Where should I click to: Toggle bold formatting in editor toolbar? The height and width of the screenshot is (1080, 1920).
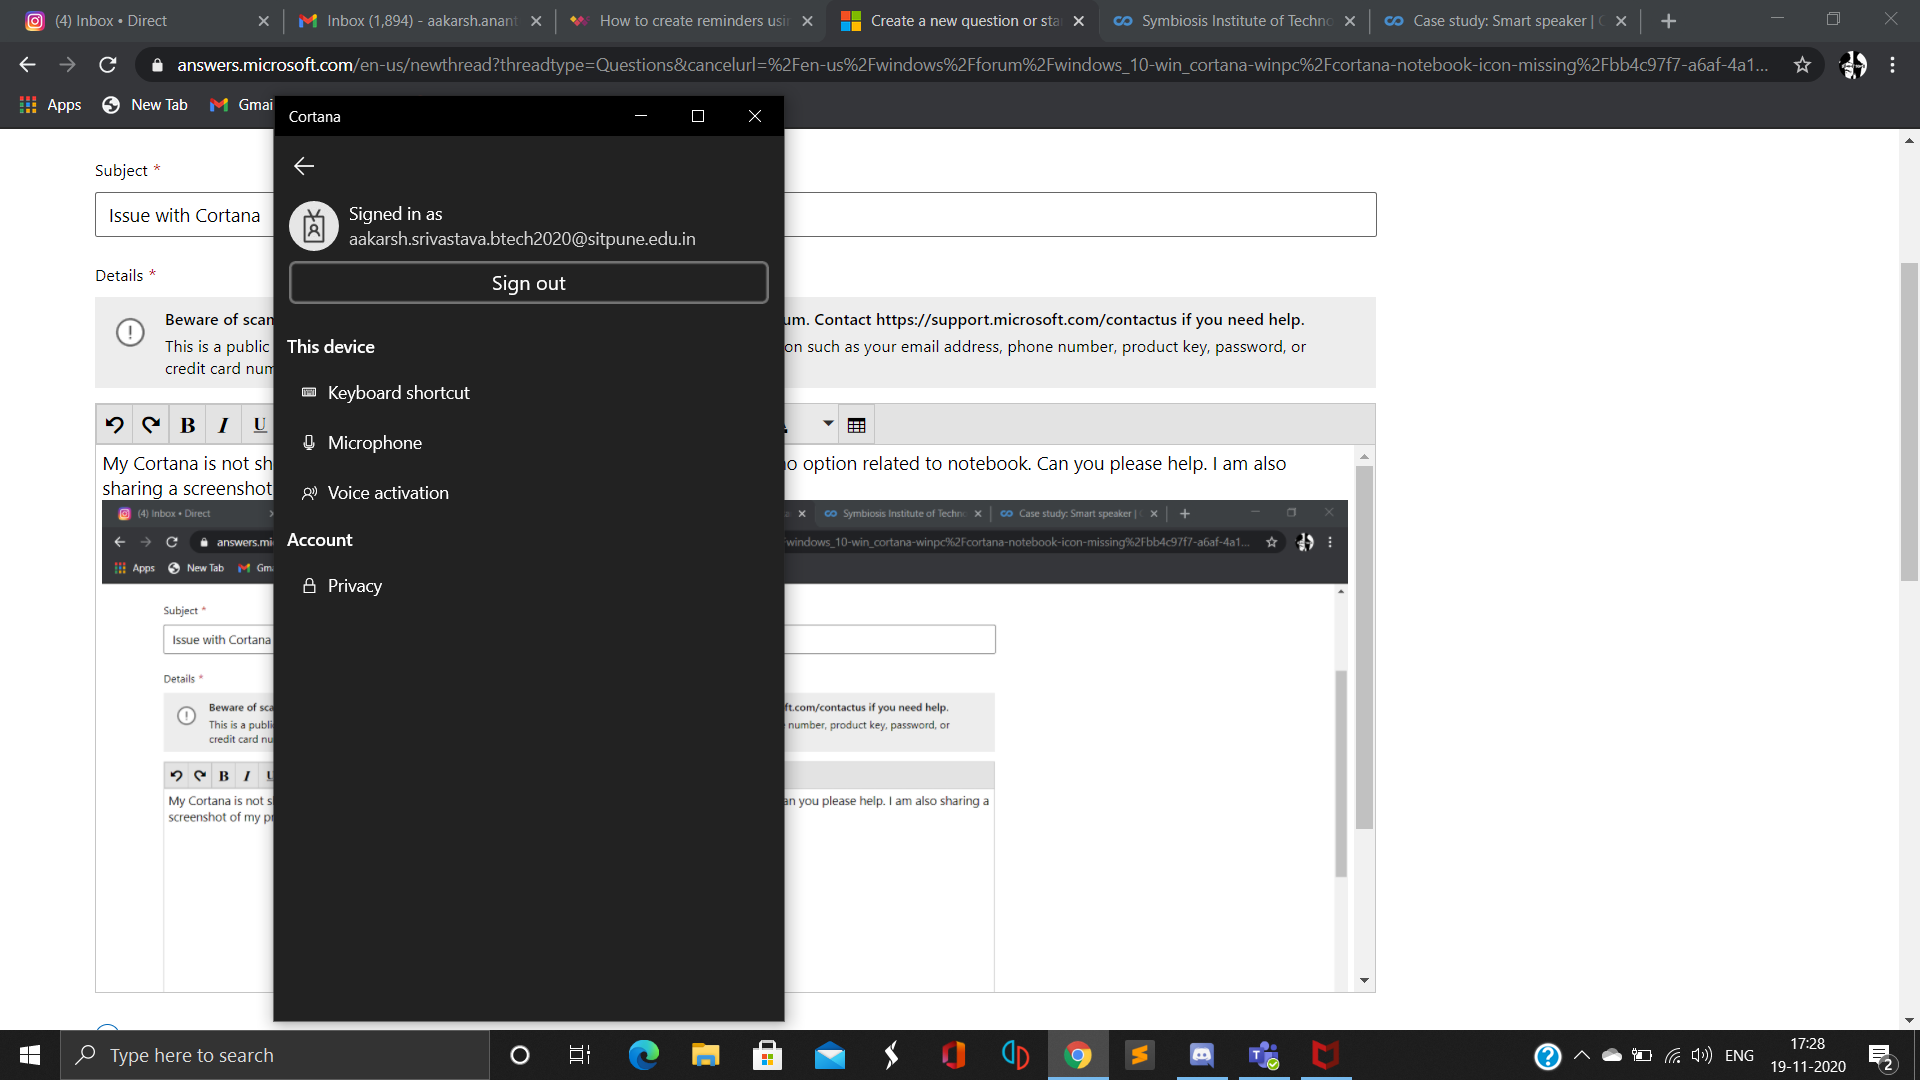[x=187, y=425]
